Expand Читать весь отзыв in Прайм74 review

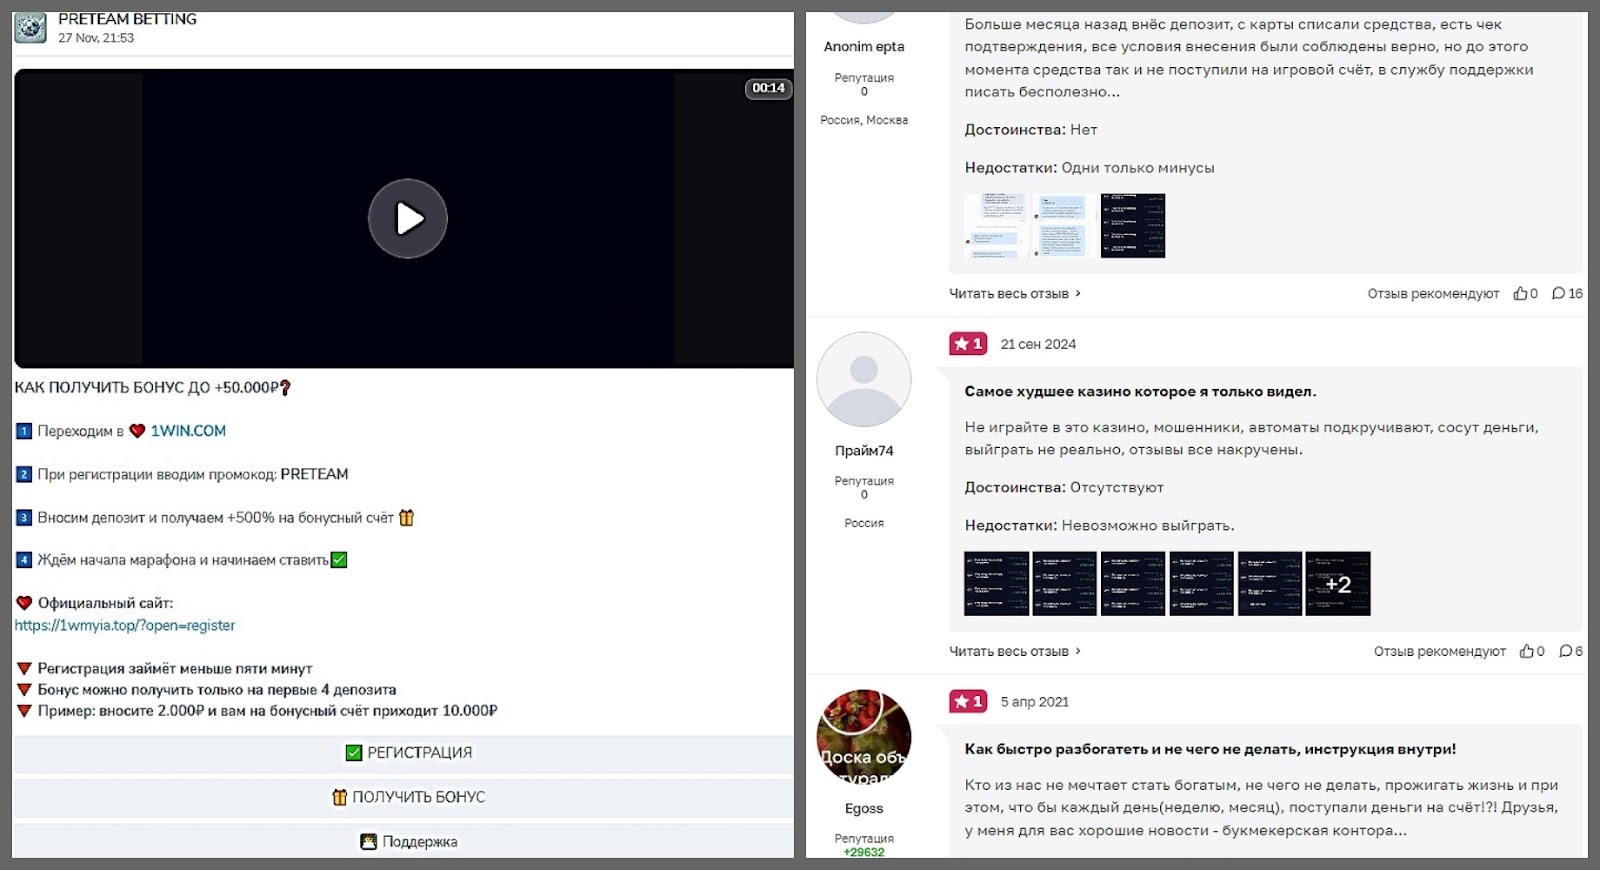[x=1015, y=651]
